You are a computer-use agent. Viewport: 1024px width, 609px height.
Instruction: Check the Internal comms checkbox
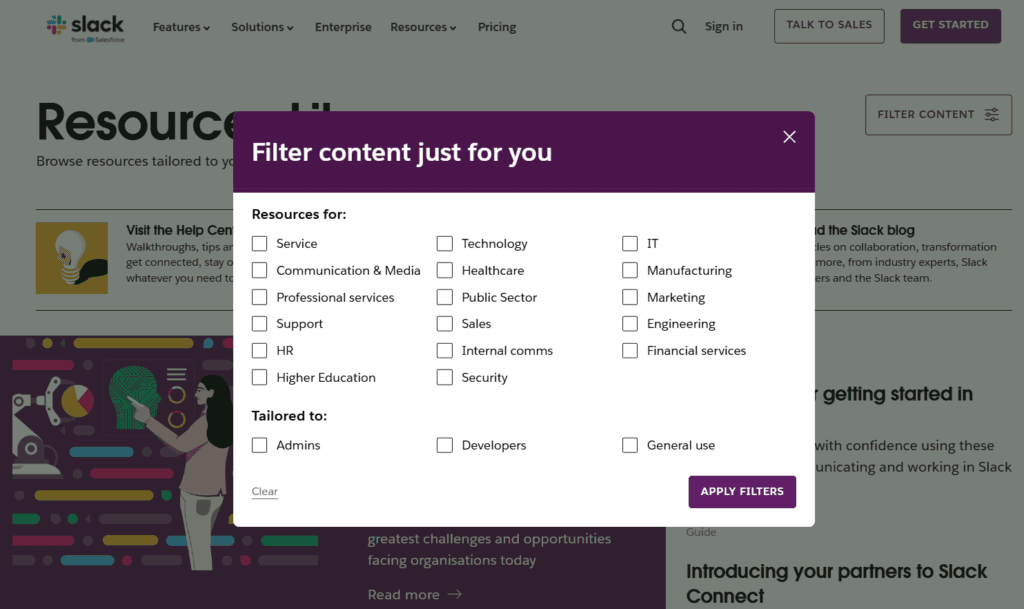(445, 351)
